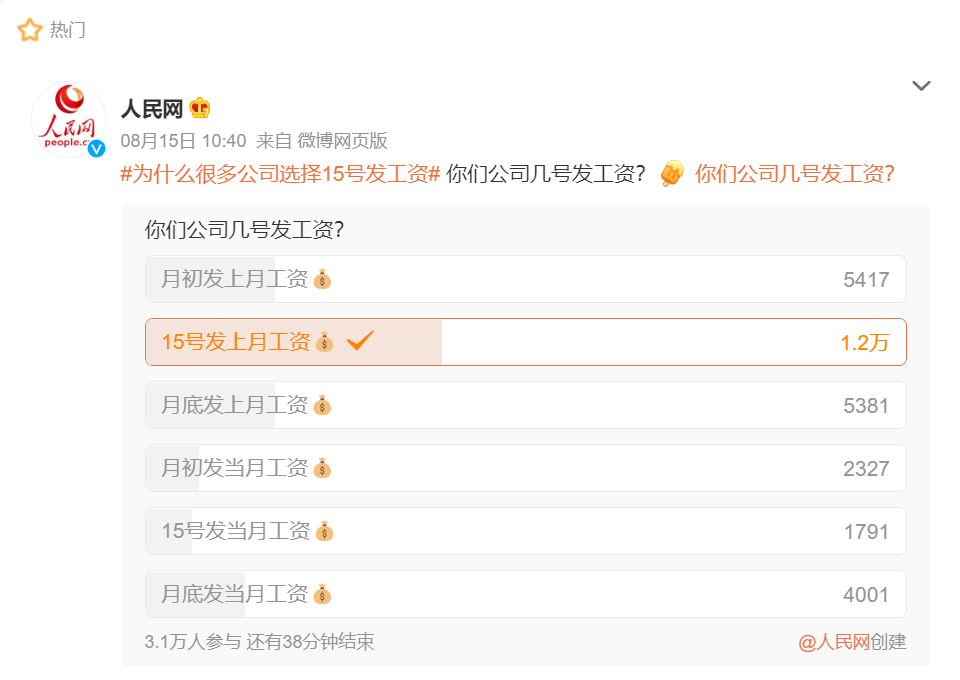Click the hot star icon
Viewport: 960px width, 680px height.
[x=30, y=30]
